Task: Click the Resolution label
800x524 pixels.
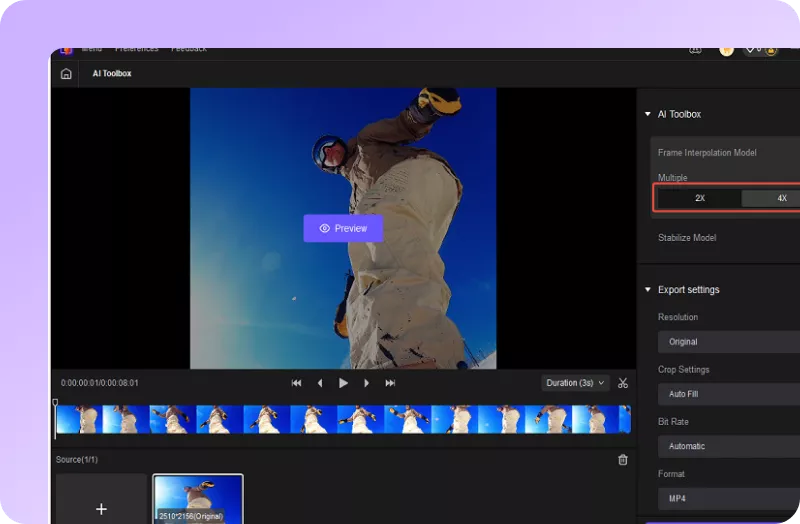Action: click(x=678, y=317)
